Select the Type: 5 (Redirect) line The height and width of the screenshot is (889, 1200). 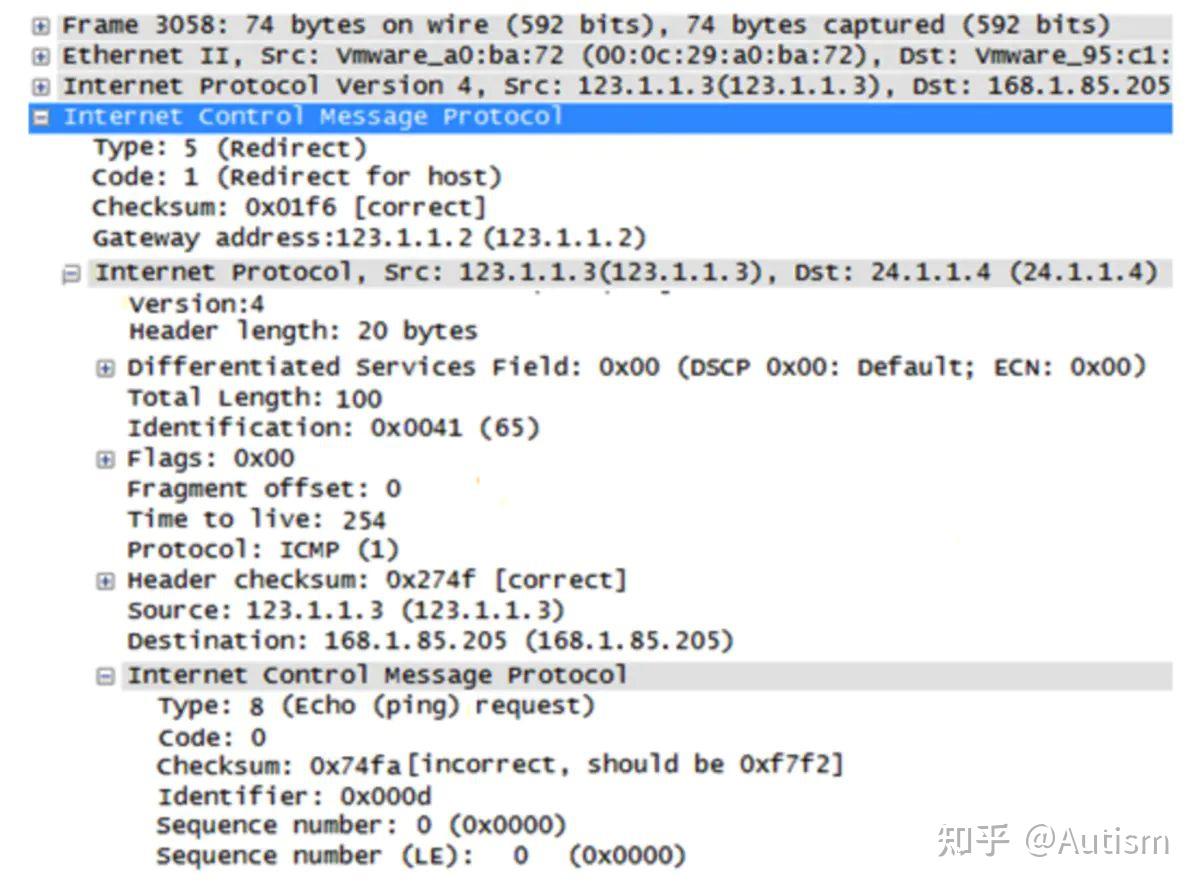(229, 149)
